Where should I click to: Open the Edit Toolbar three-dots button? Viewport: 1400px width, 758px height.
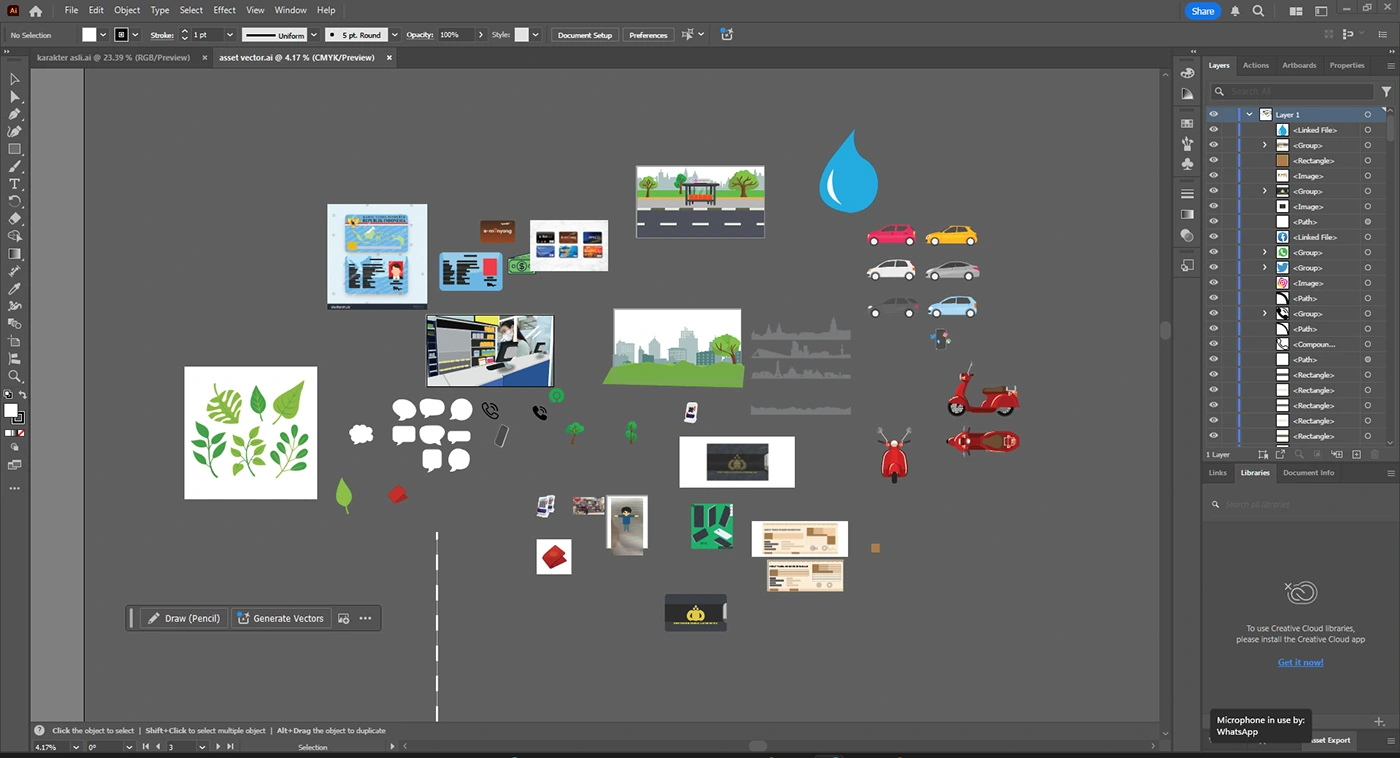pos(15,488)
